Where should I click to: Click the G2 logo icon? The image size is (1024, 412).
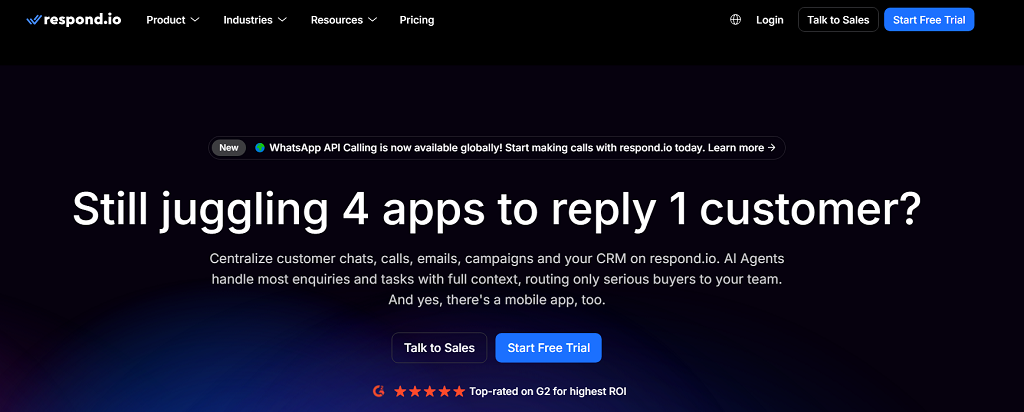(x=379, y=391)
